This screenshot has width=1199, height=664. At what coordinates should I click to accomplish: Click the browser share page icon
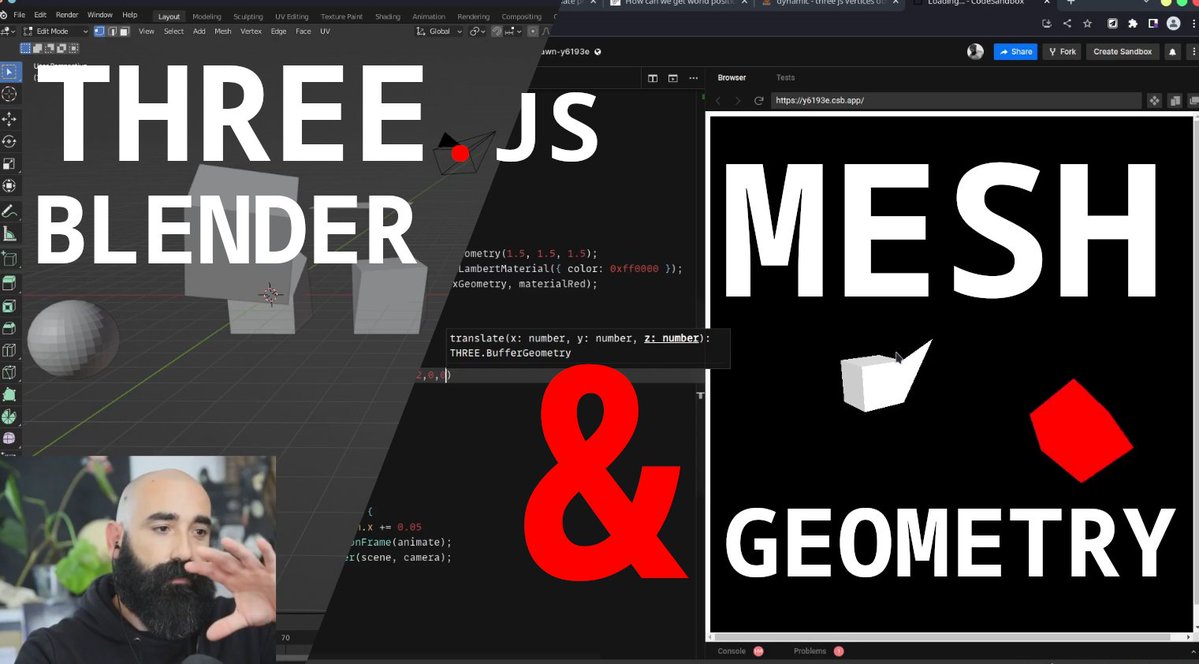pyautogui.click(x=1067, y=24)
